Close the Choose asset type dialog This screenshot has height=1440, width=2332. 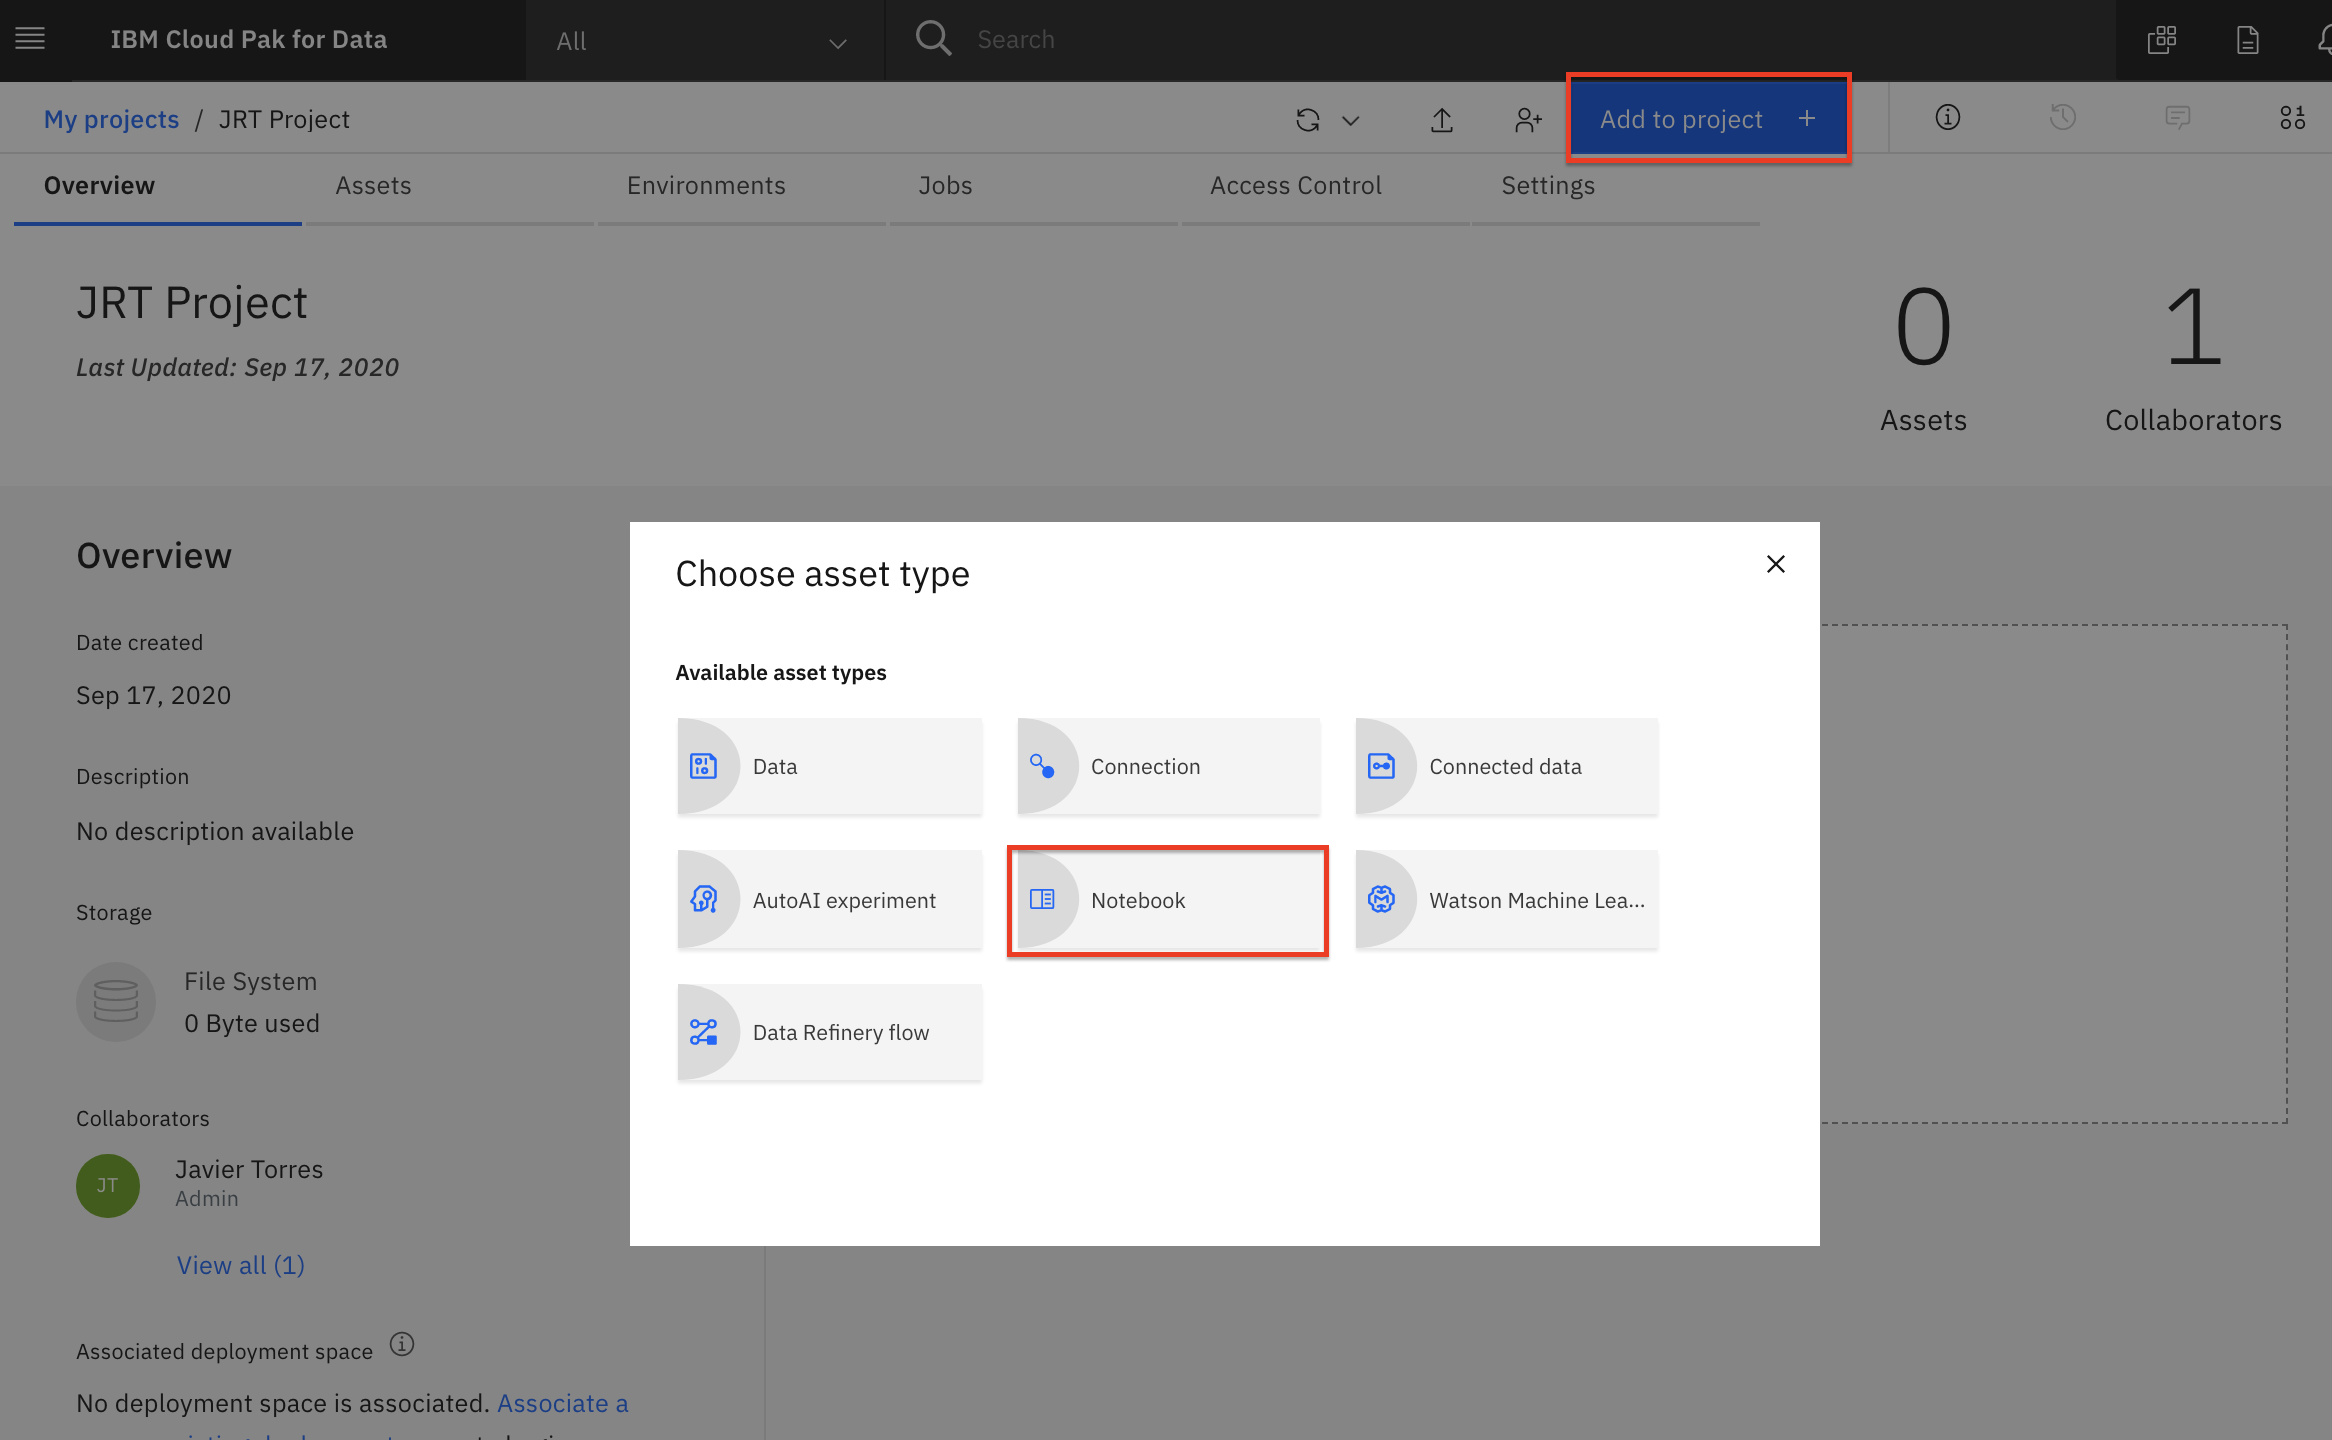pyautogui.click(x=1775, y=565)
